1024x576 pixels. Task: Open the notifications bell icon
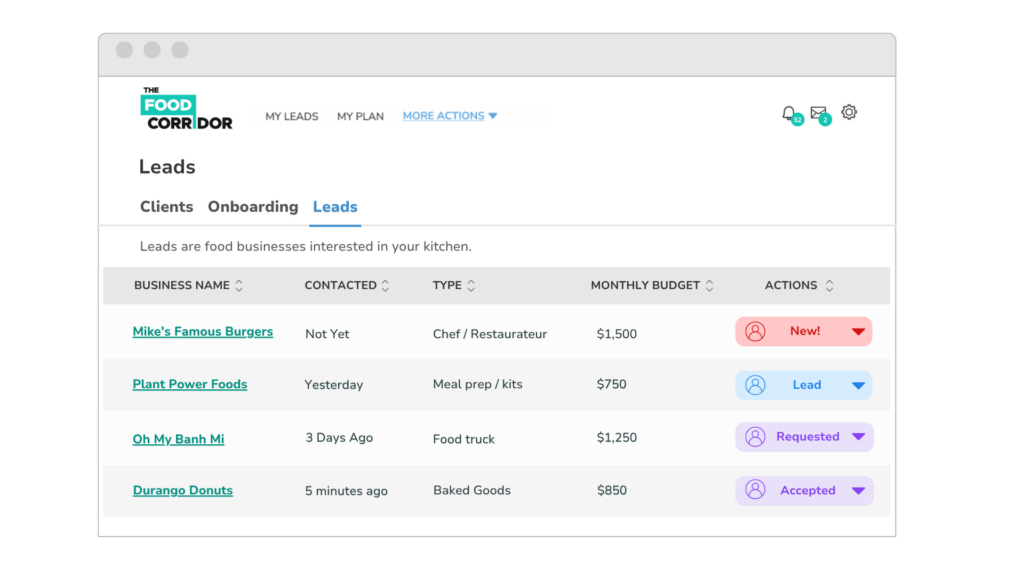click(789, 114)
